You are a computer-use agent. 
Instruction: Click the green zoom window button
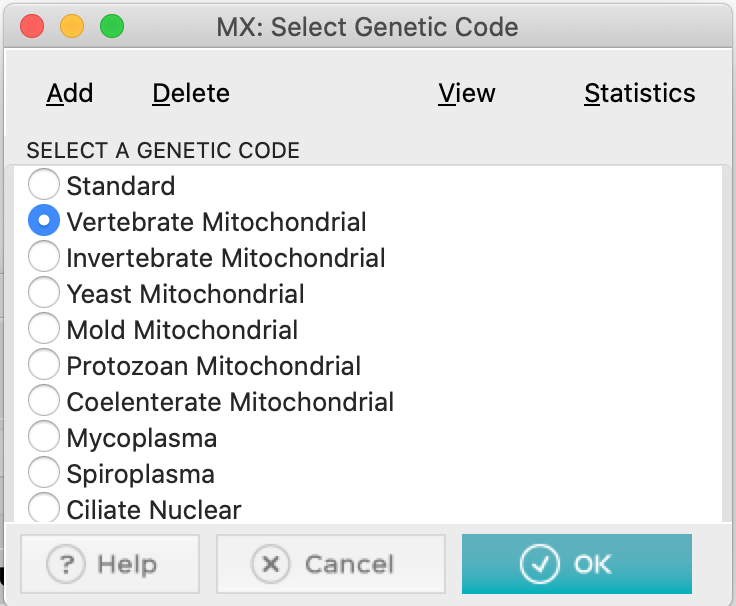[112, 26]
